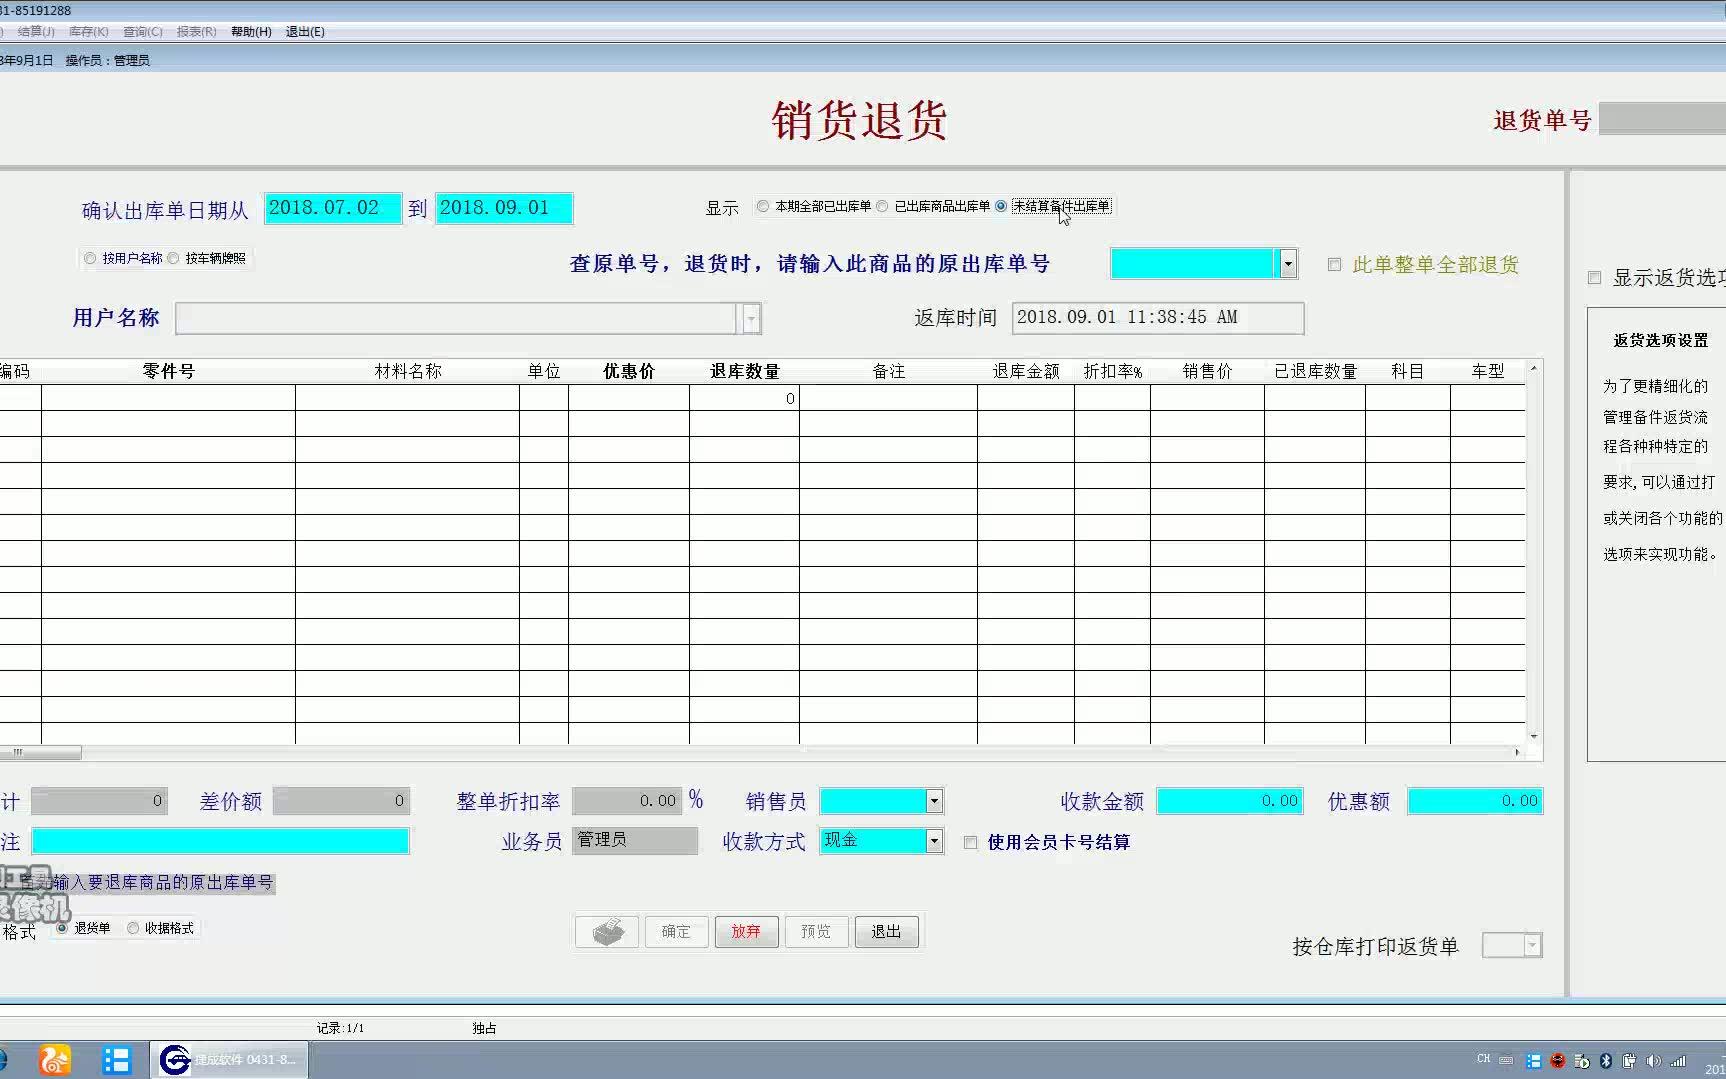Click the printer icon button
This screenshot has width=1726, height=1079.
607,932
